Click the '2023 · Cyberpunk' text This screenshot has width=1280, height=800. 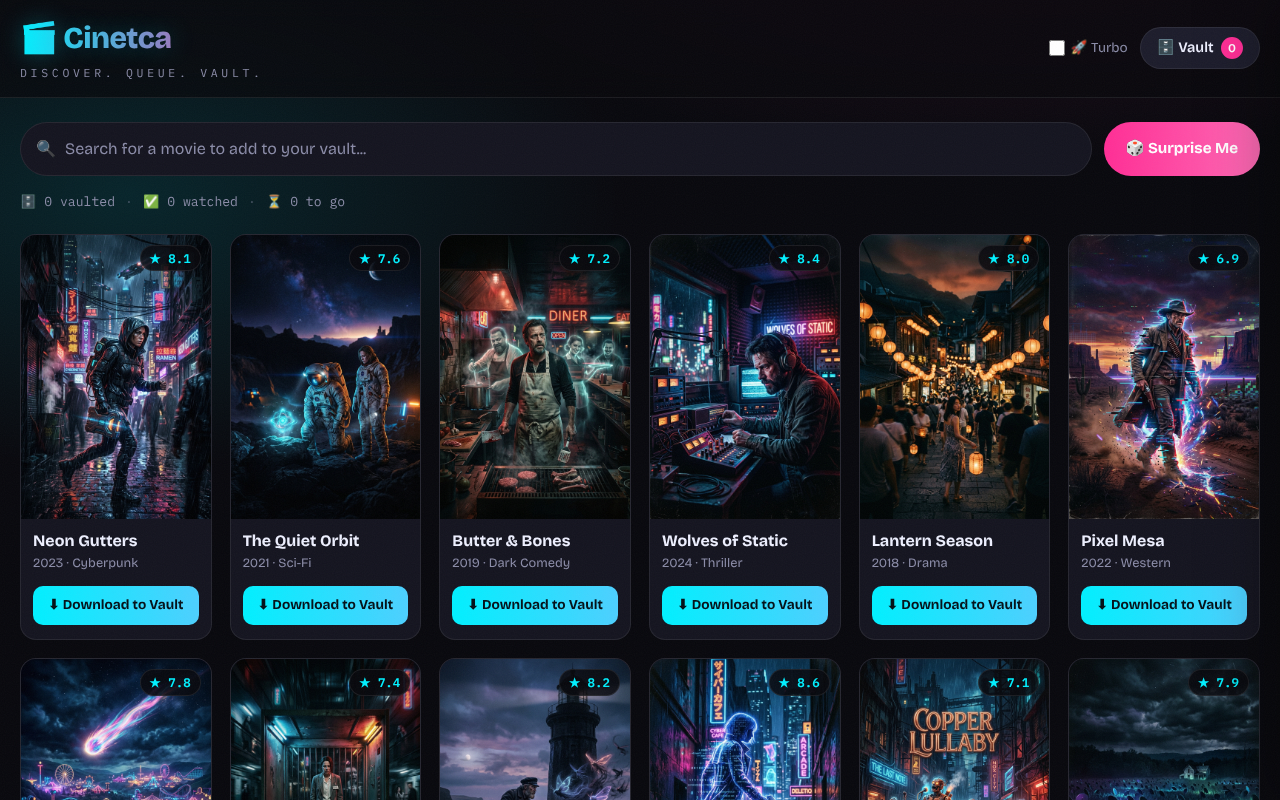point(86,563)
